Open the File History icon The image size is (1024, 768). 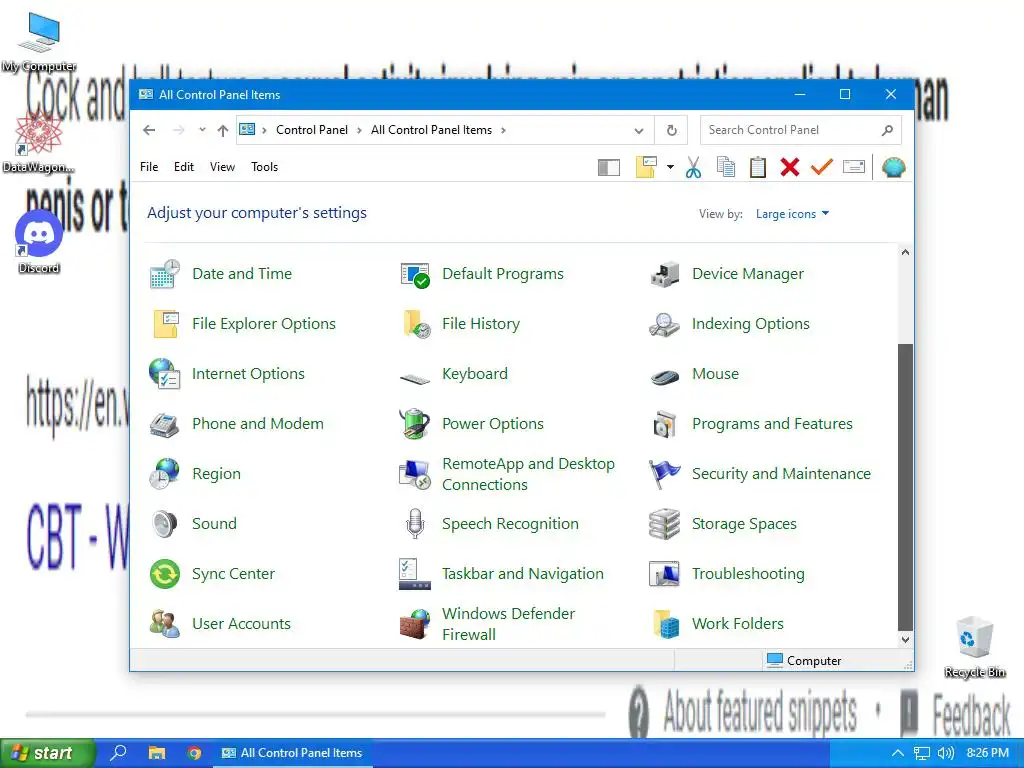coord(415,324)
